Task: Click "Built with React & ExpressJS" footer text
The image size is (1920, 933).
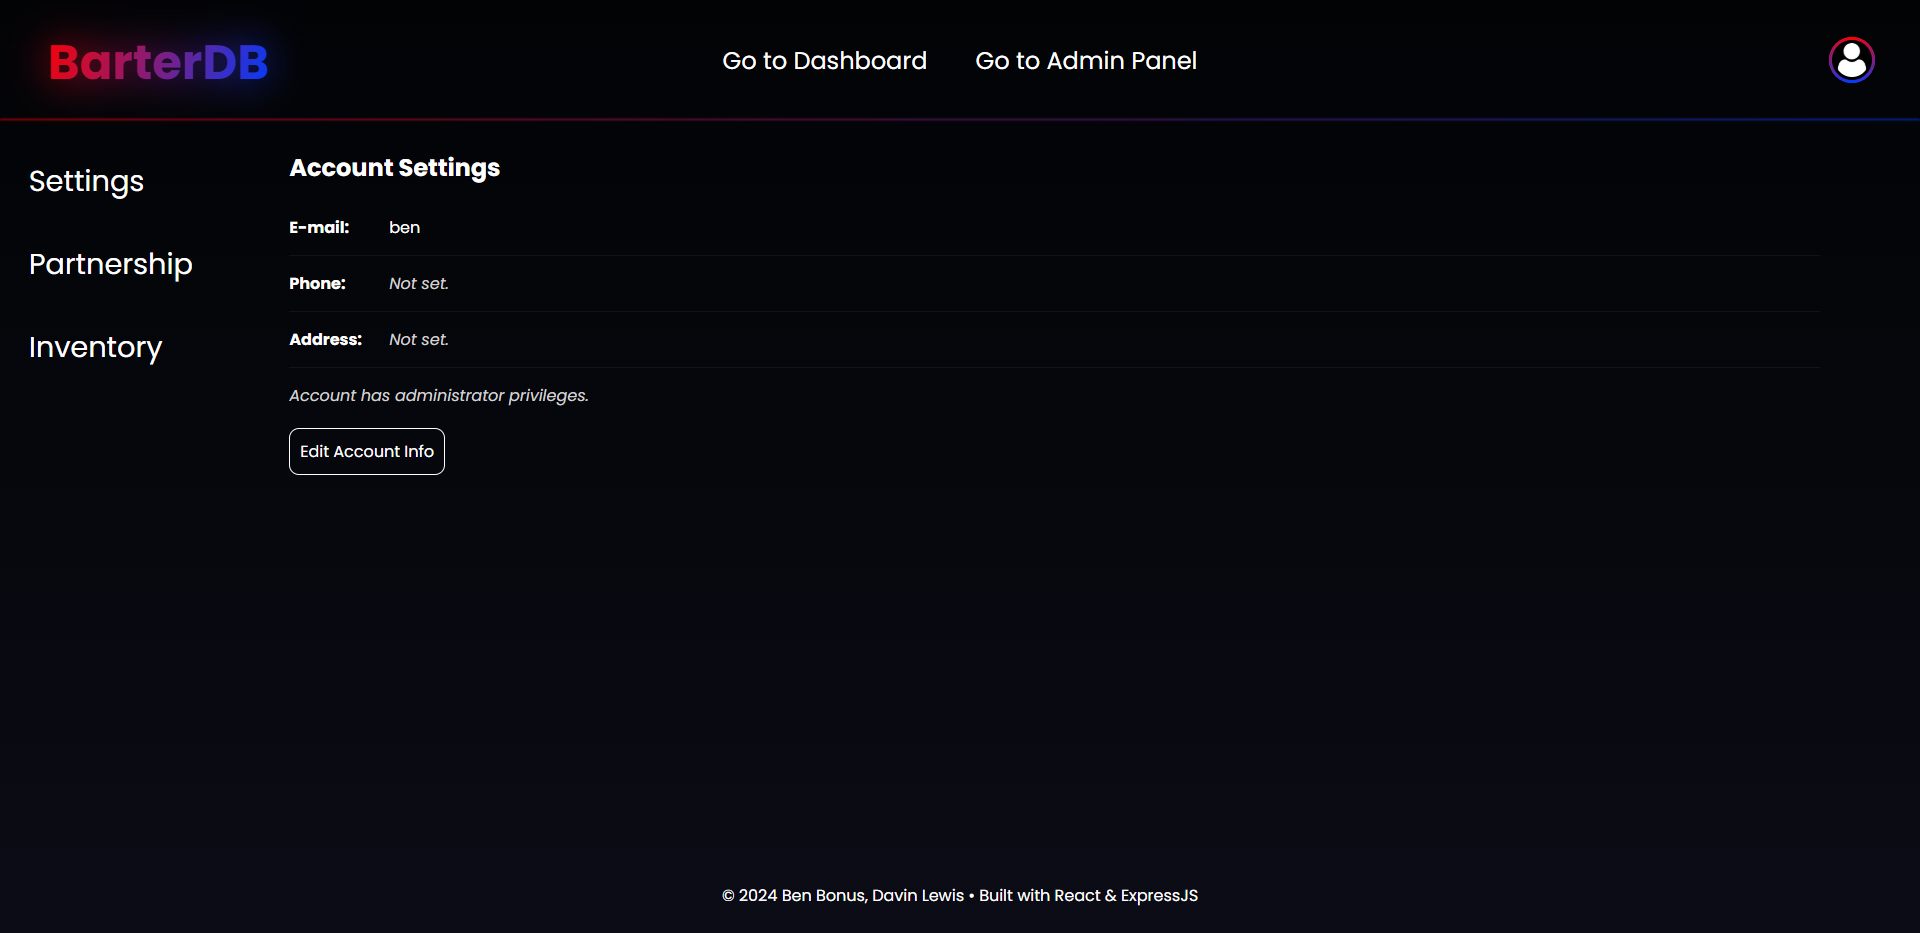Action: [1088, 896]
